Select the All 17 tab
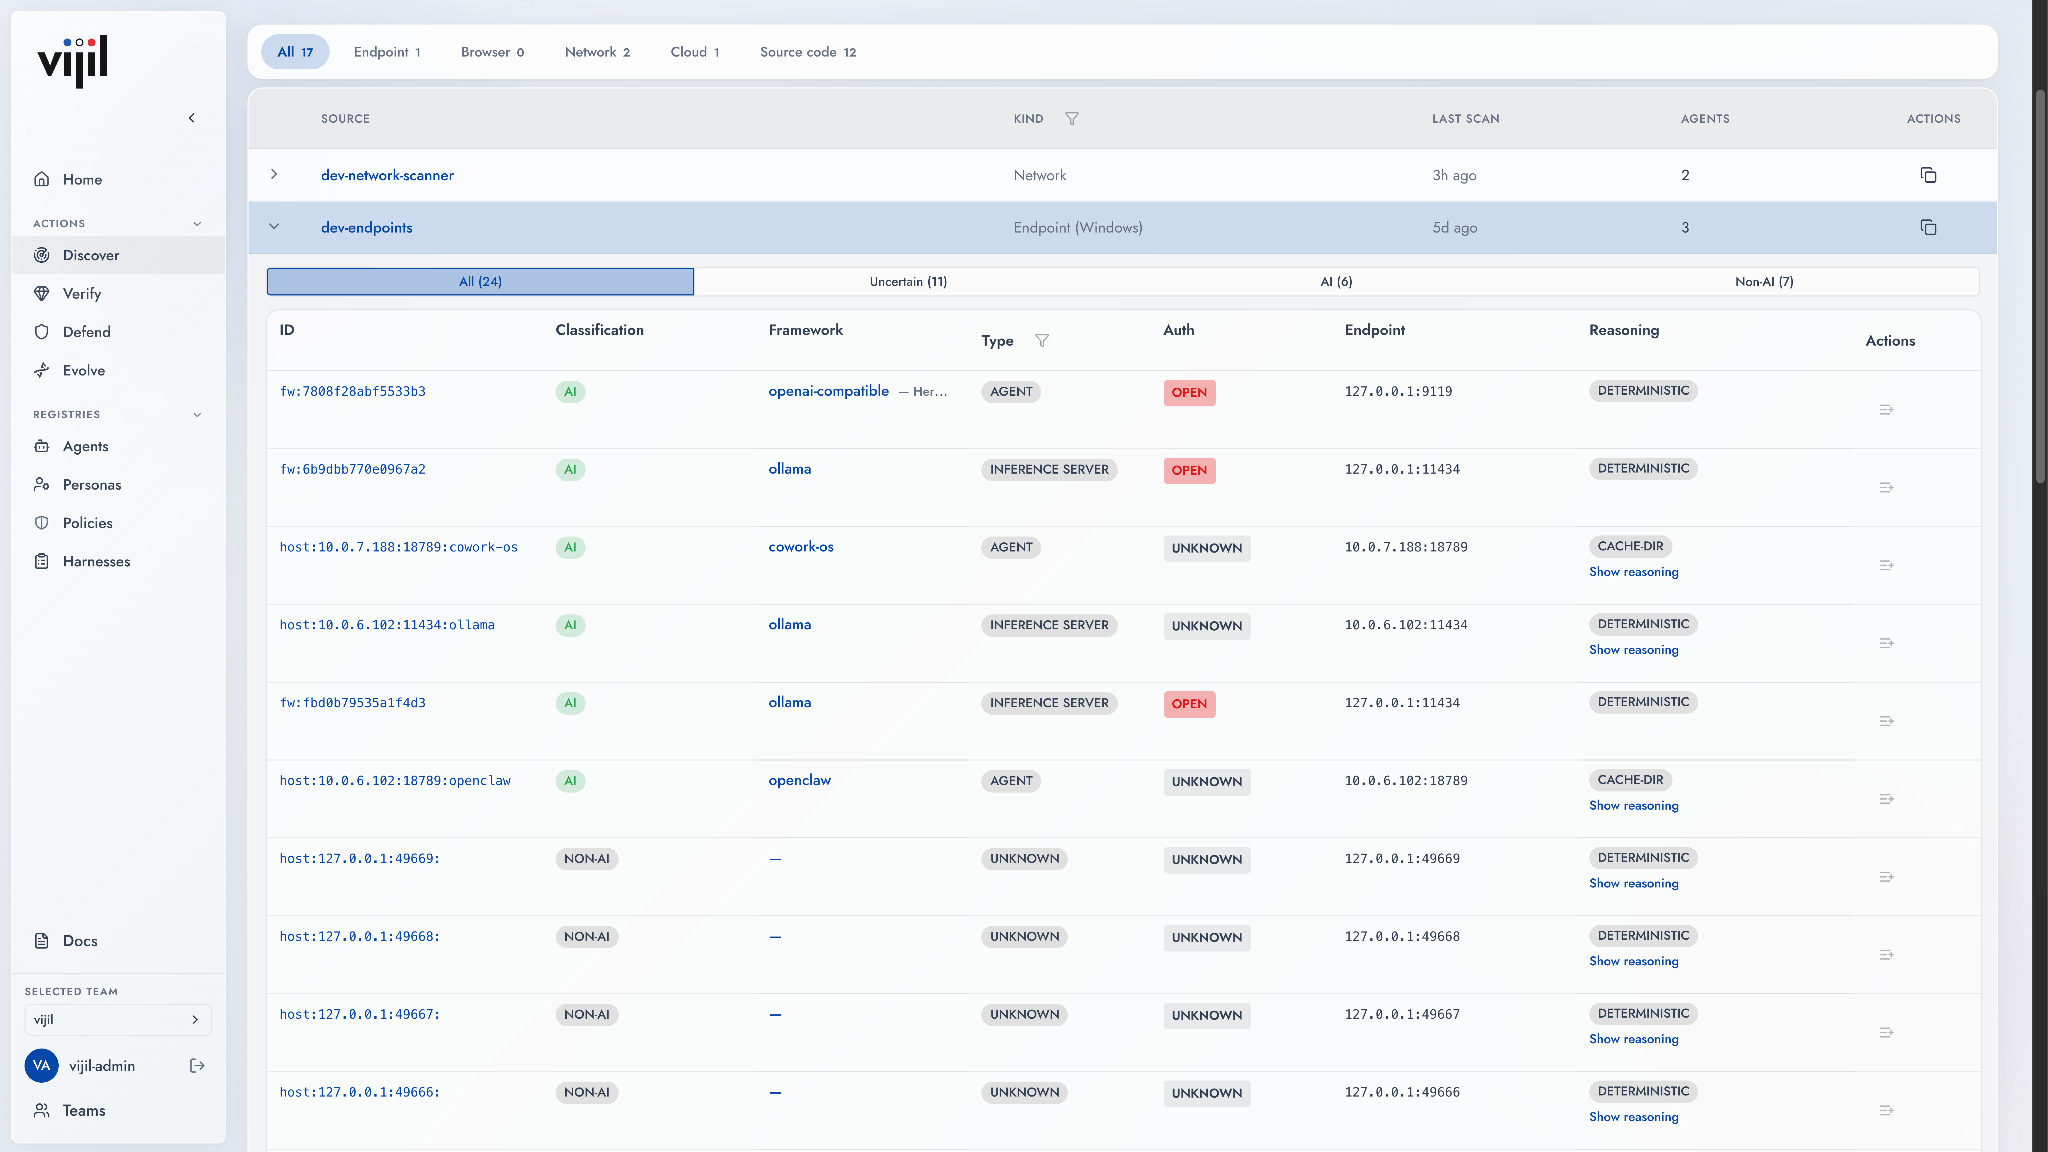The width and height of the screenshot is (2048, 1152). click(x=295, y=52)
